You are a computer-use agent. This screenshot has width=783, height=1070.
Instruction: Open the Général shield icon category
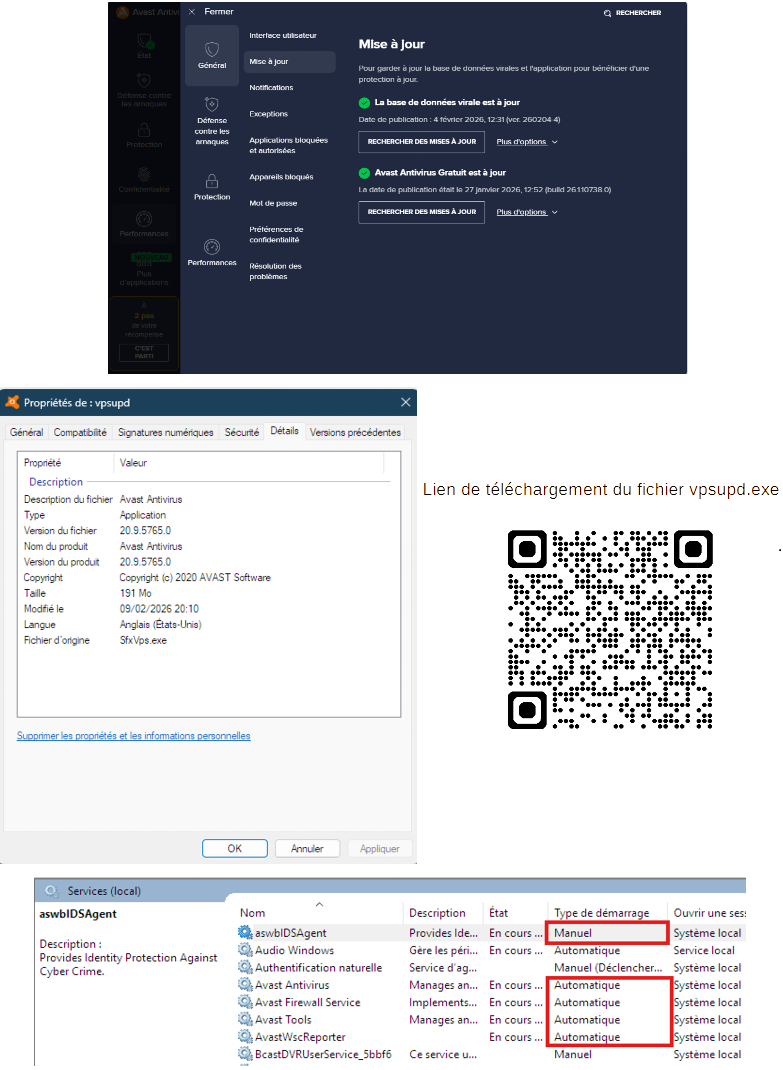point(212,50)
